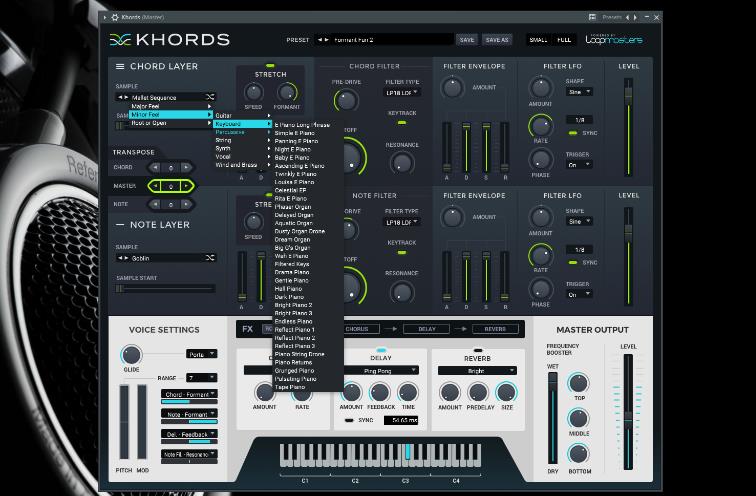This screenshot has width=756, height=496.
Task: Adjust the Frequency Booster Top knob
Action: (x=578, y=383)
